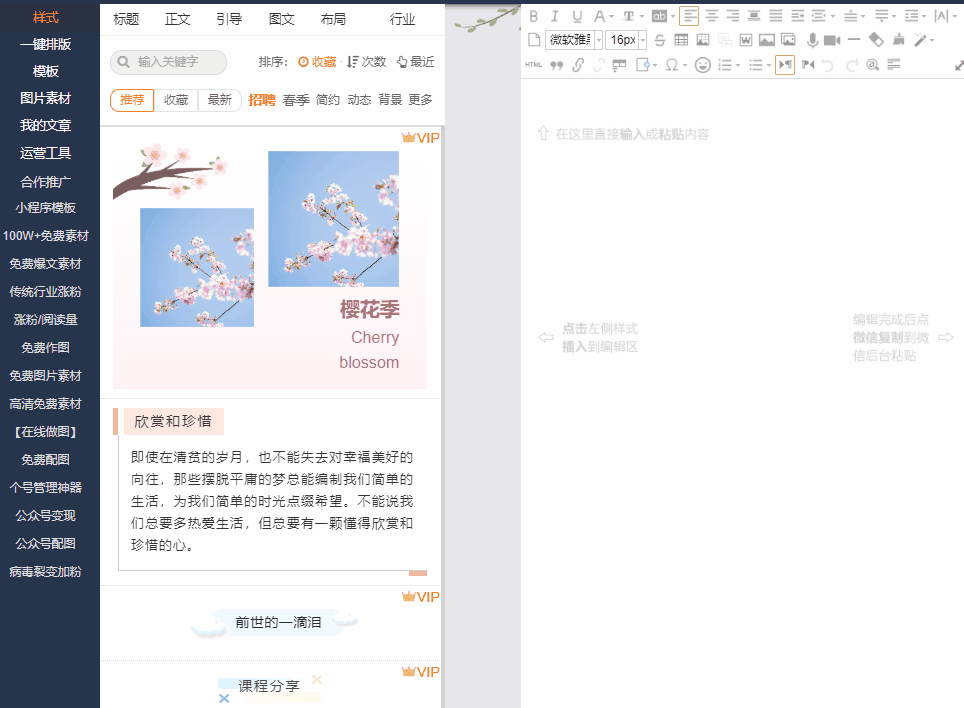Select the 推荐 filter option
The width and height of the screenshot is (964, 708).
132,100
